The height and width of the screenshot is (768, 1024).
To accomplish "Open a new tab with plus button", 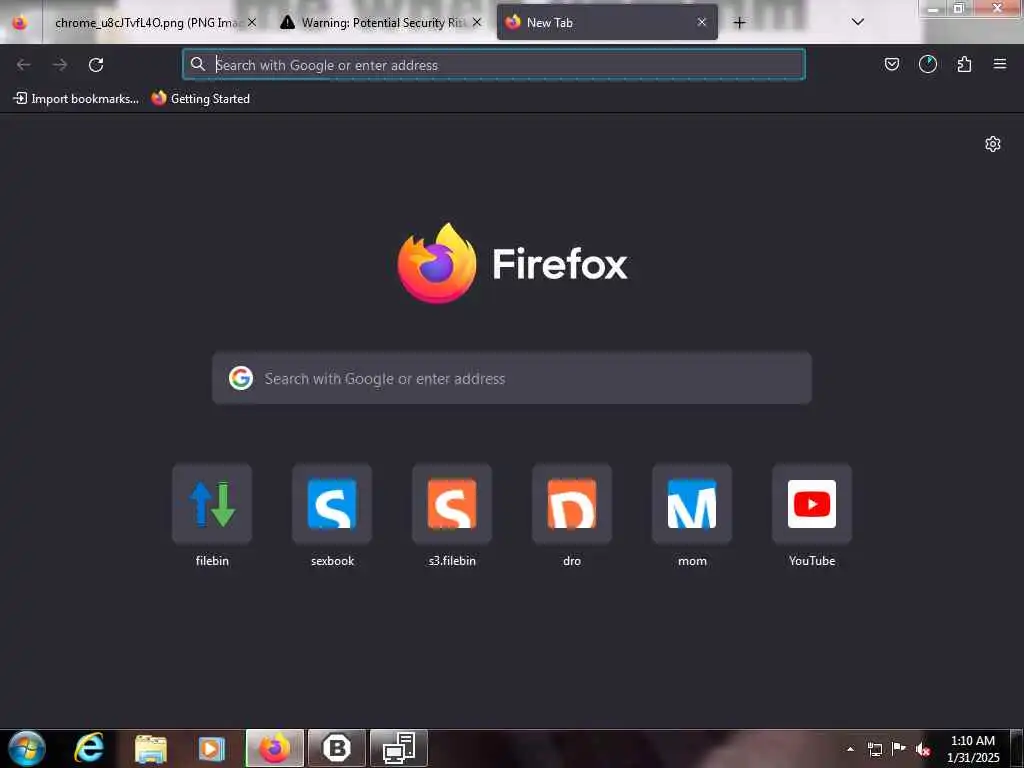I will coord(739,23).
